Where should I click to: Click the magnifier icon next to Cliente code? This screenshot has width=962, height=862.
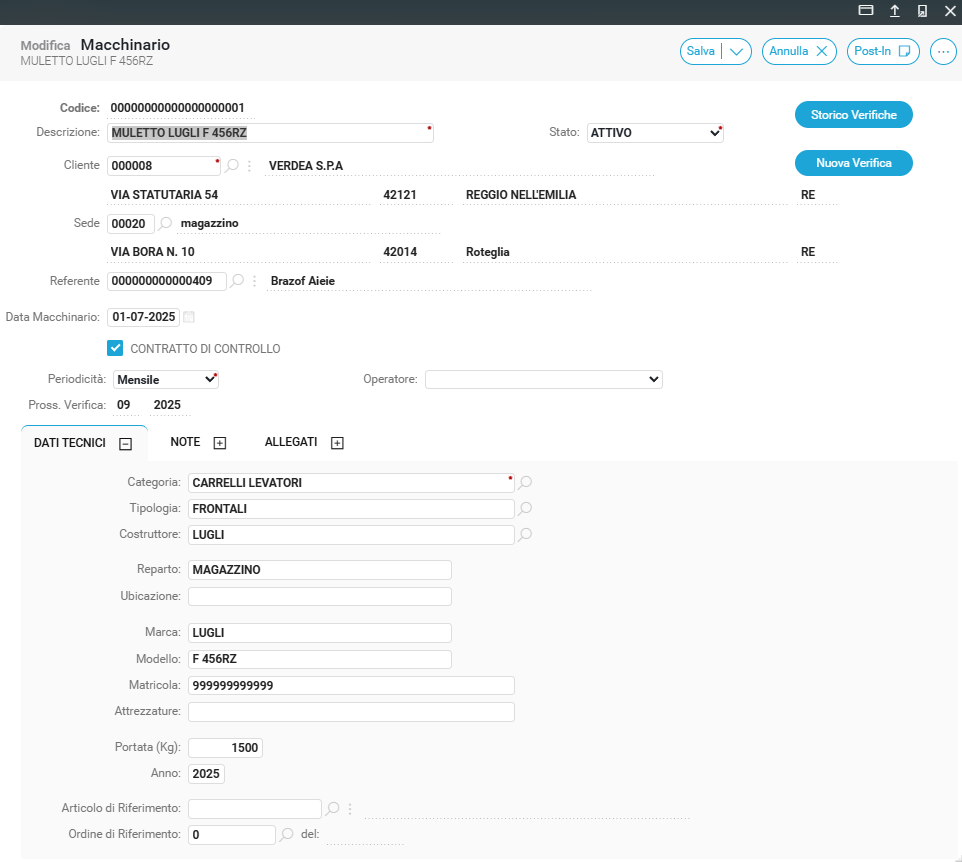pos(233,166)
